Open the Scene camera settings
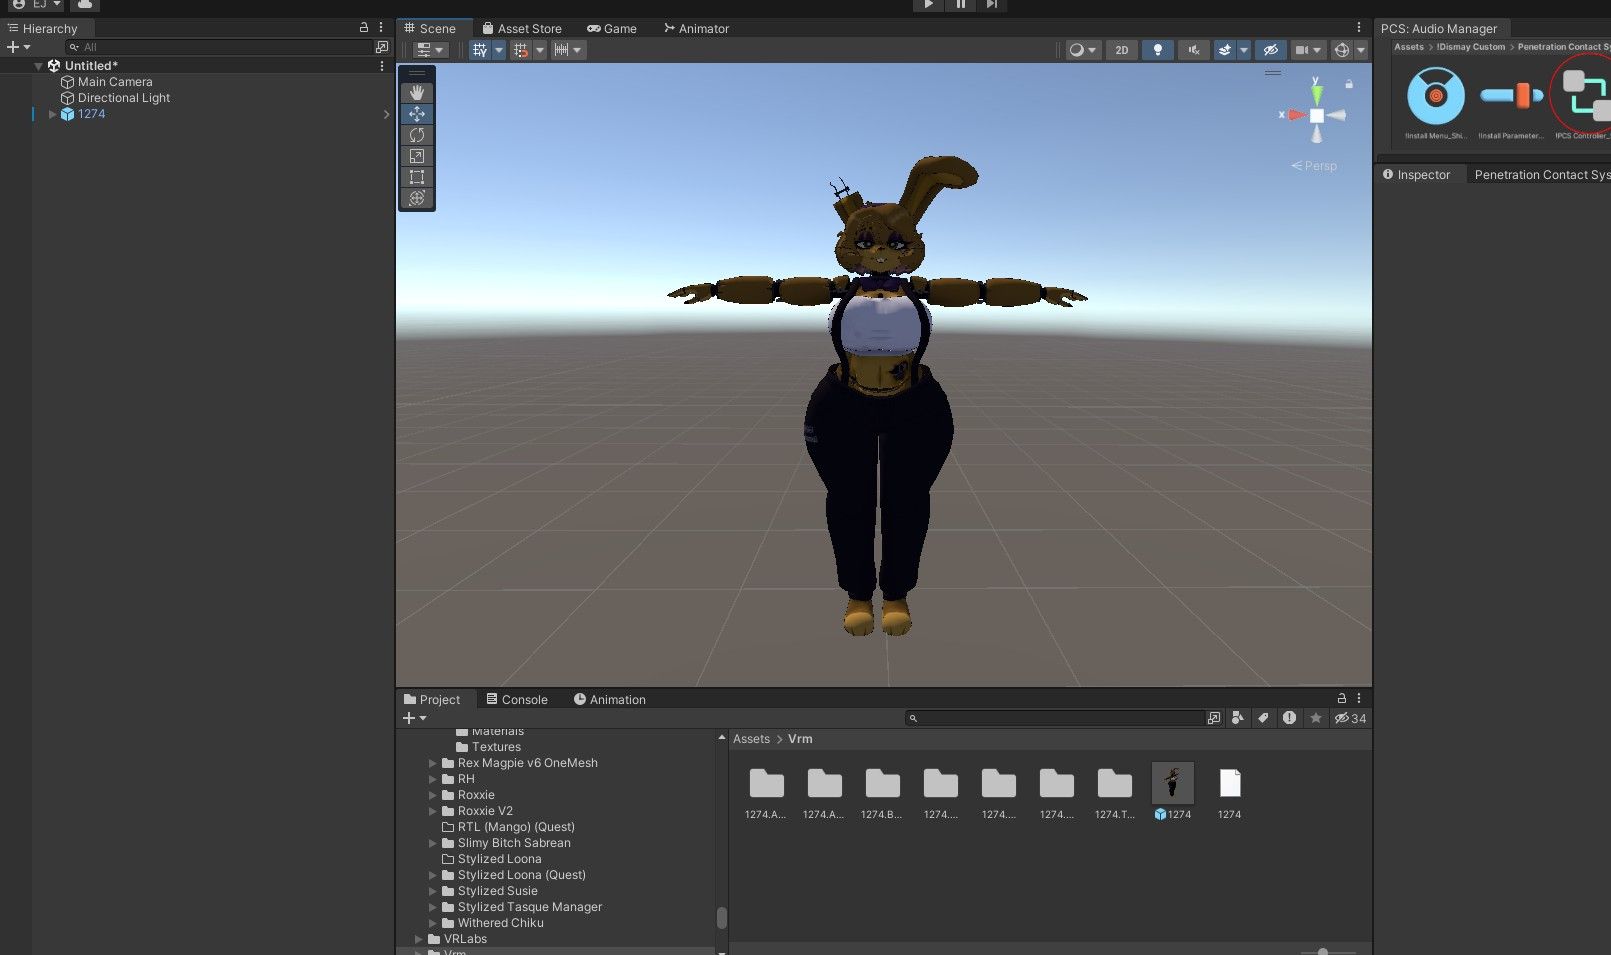The image size is (1611, 955). pos(1308,50)
